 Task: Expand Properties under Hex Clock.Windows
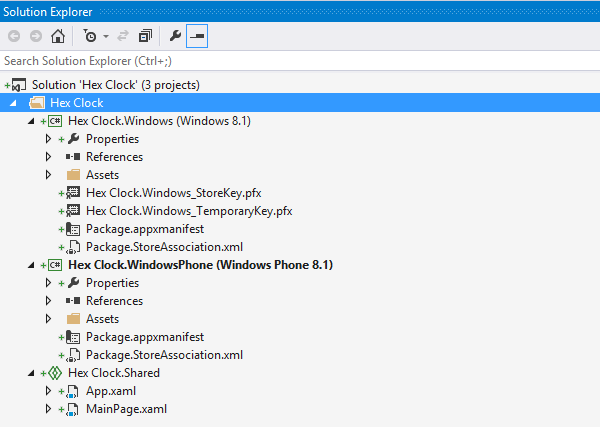[48, 139]
